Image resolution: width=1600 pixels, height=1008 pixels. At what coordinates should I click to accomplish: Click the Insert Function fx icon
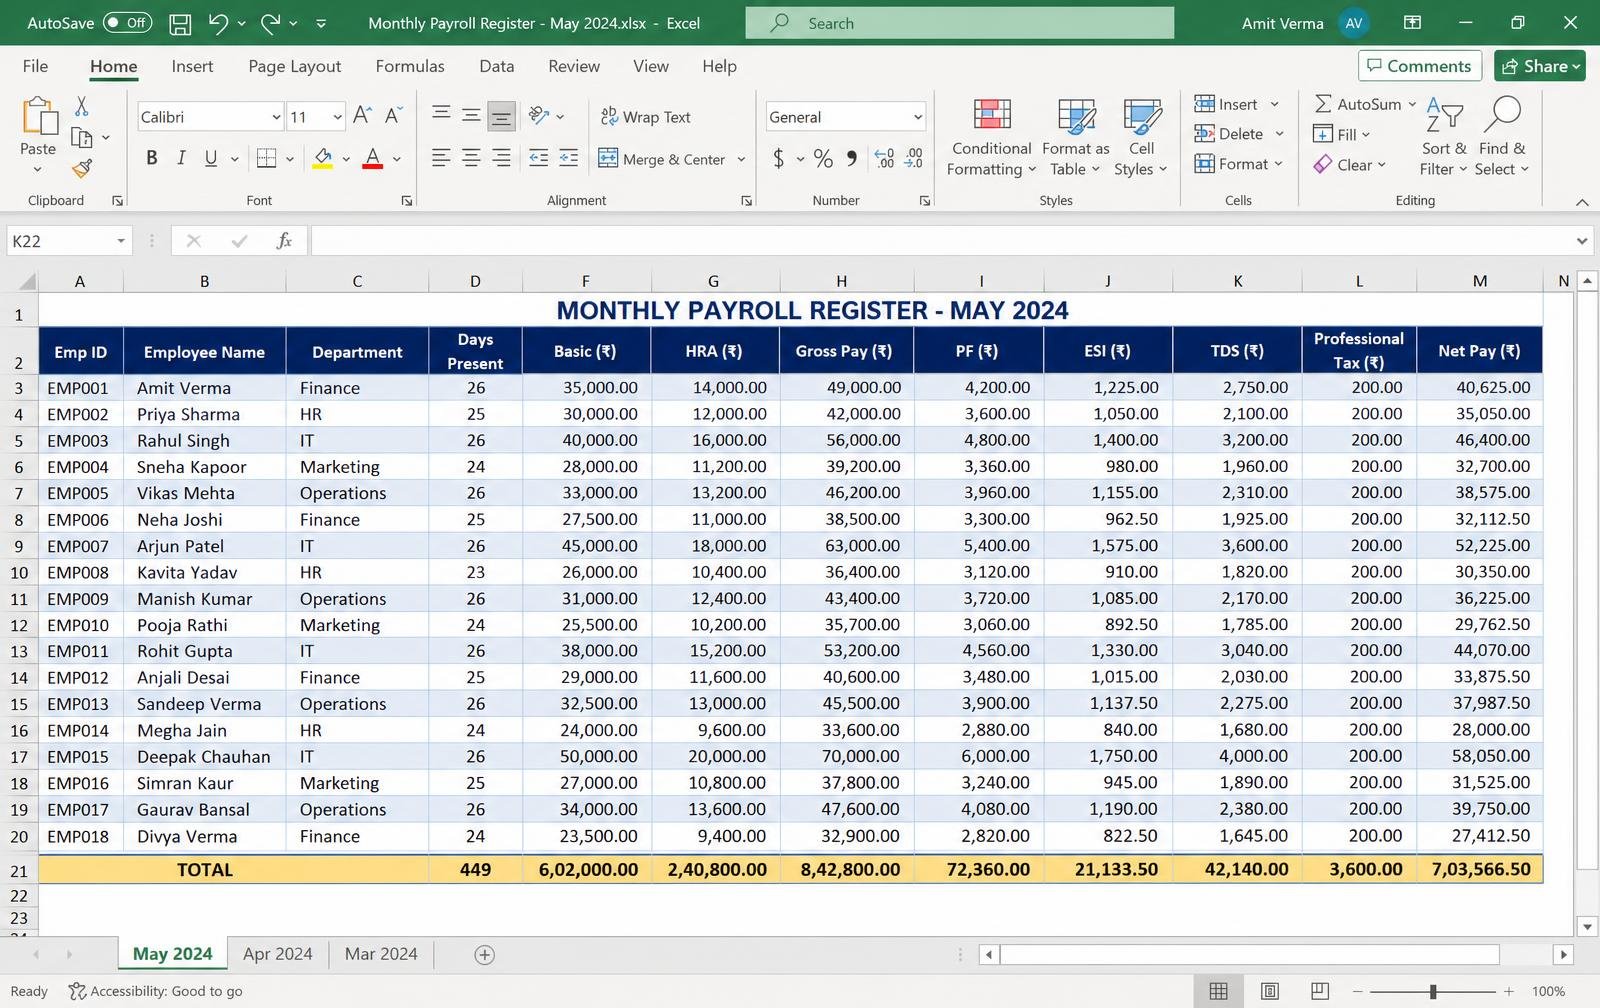[x=284, y=241]
